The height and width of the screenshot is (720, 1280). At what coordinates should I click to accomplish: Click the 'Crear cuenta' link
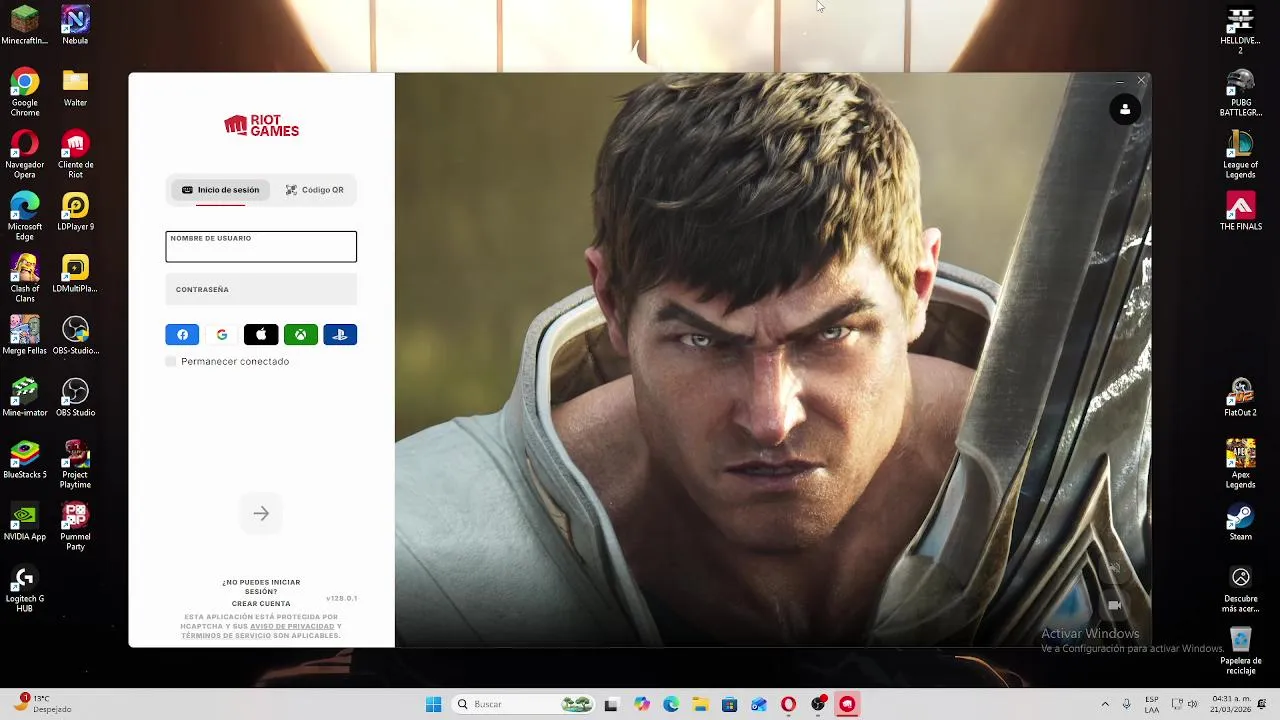pyautogui.click(x=261, y=604)
